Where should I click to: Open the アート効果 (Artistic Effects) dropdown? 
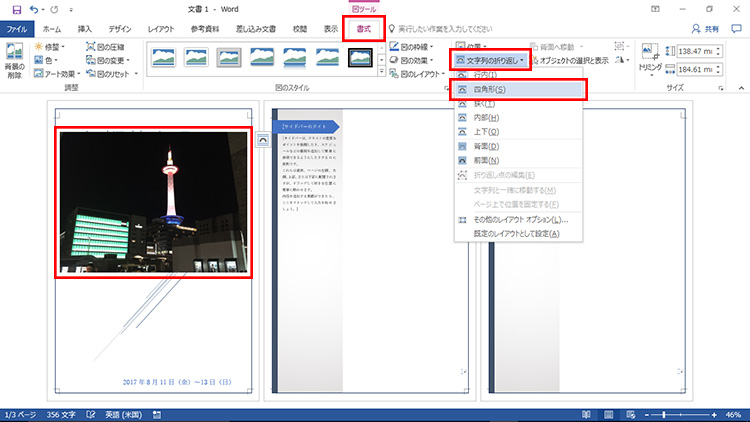coord(58,74)
